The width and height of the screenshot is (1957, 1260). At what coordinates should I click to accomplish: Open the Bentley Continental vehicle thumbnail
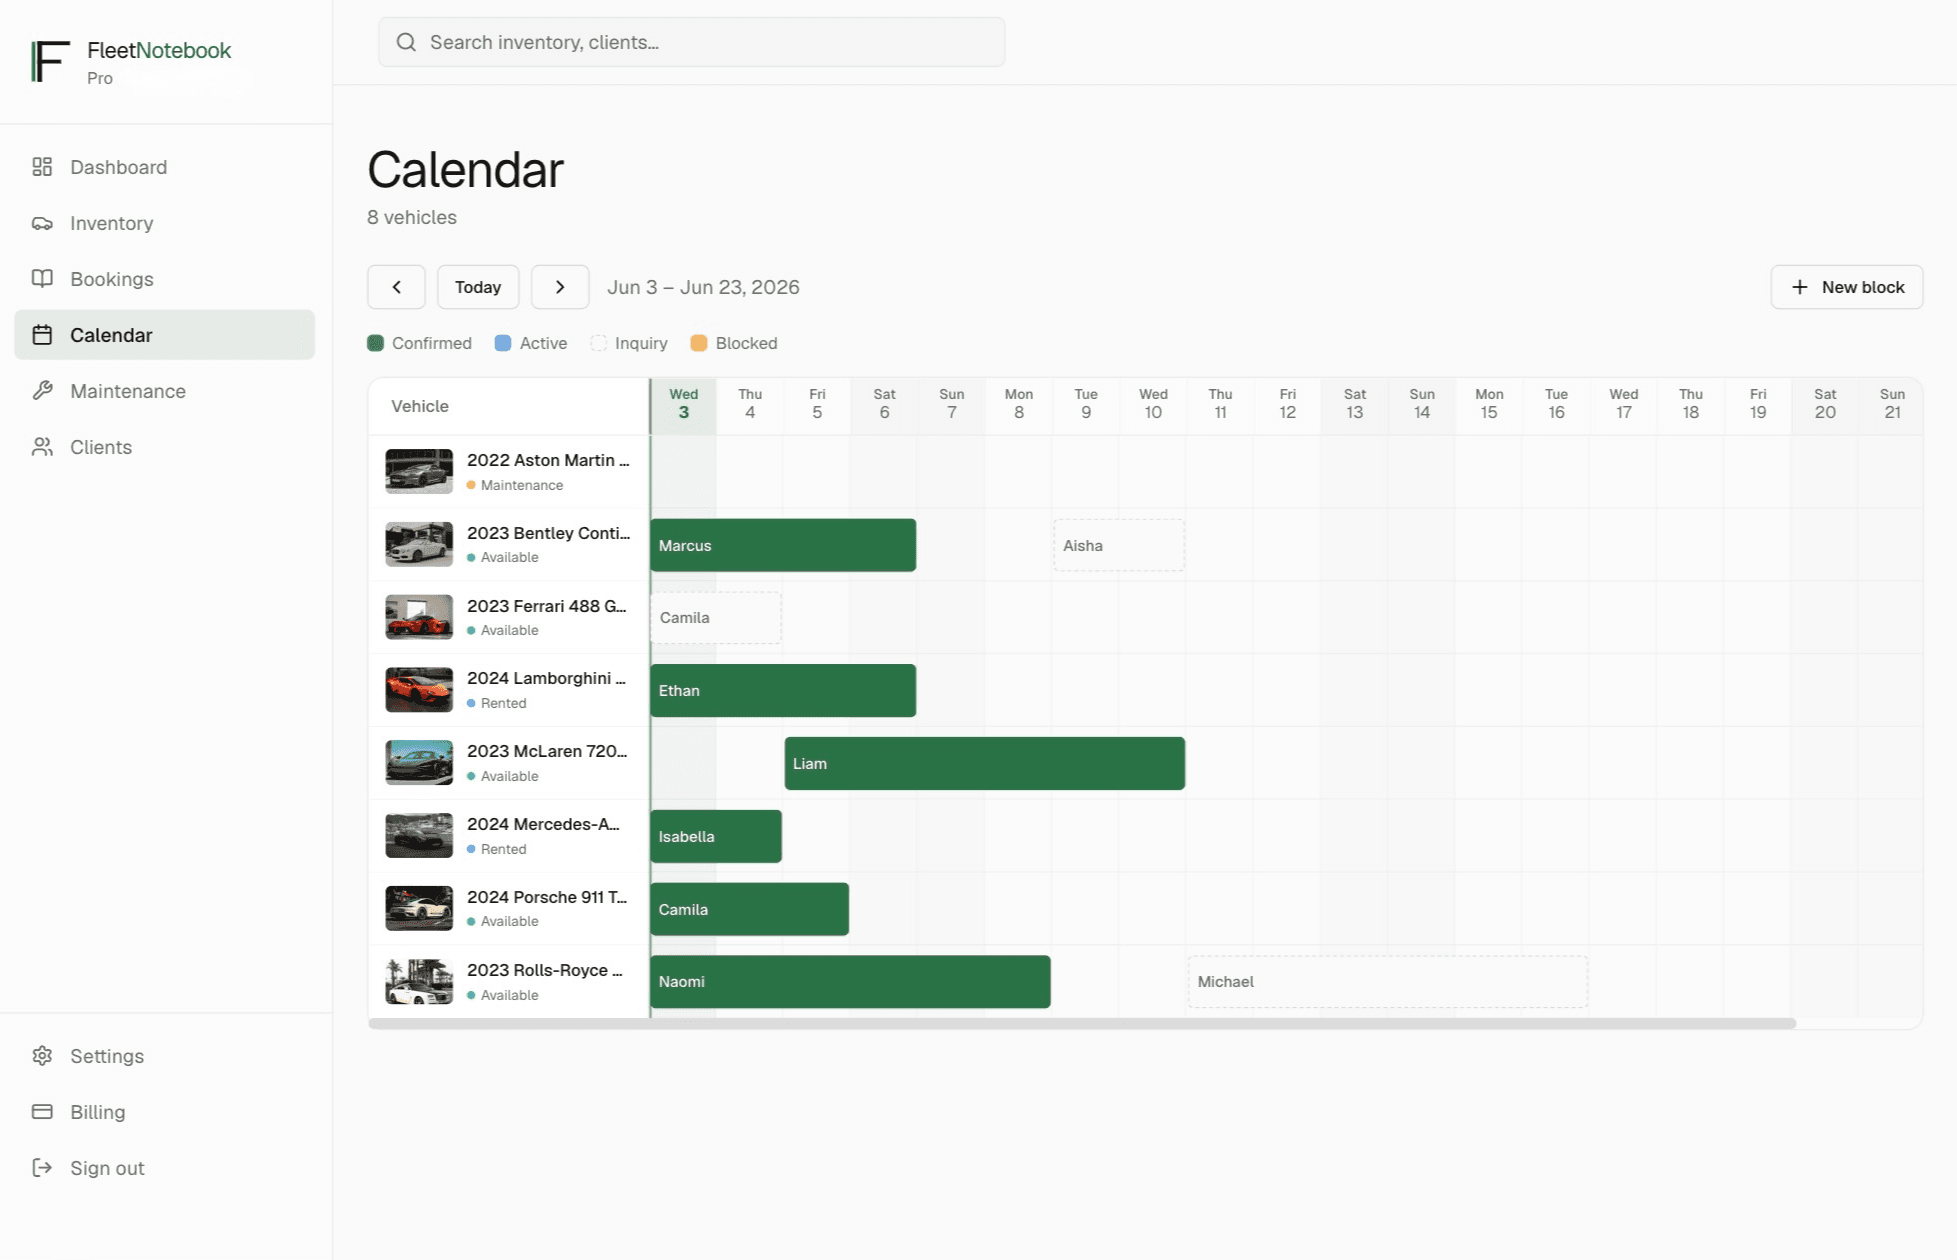[419, 544]
